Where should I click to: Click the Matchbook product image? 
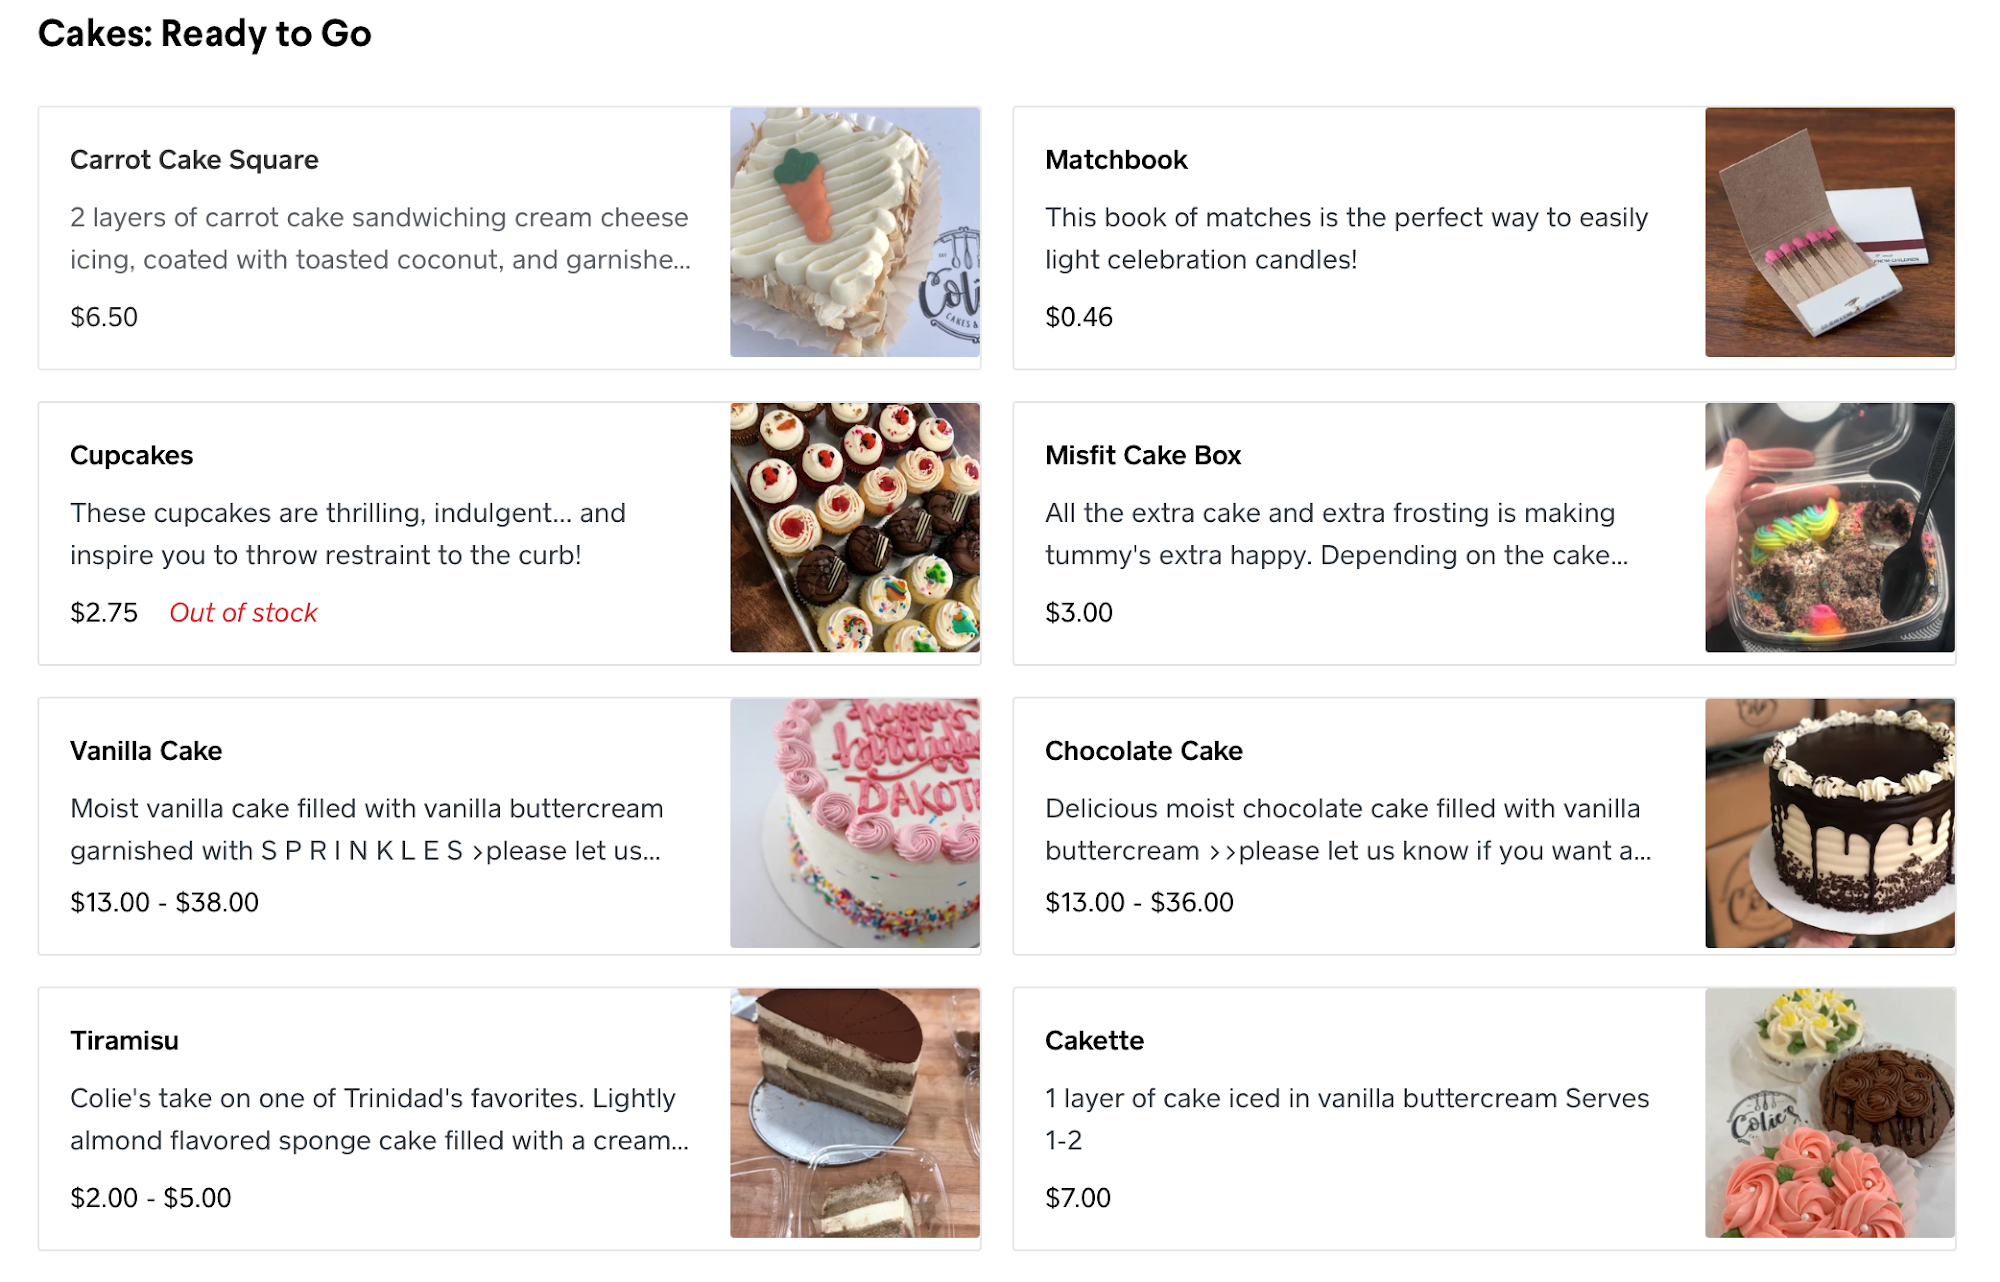pyautogui.click(x=1829, y=232)
